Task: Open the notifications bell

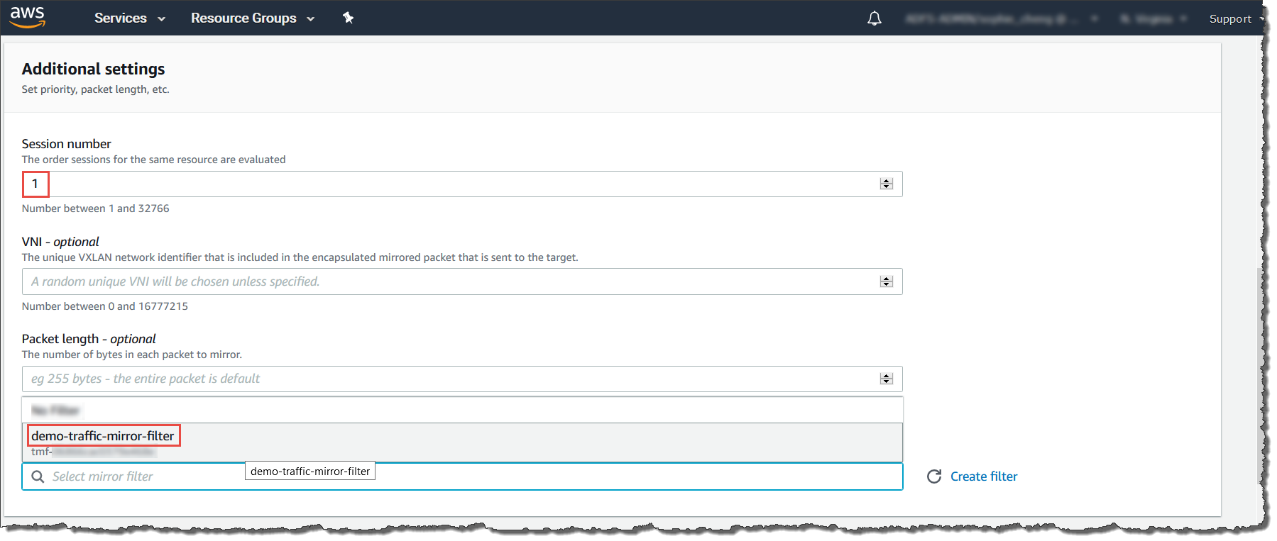Action: [x=874, y=18]
